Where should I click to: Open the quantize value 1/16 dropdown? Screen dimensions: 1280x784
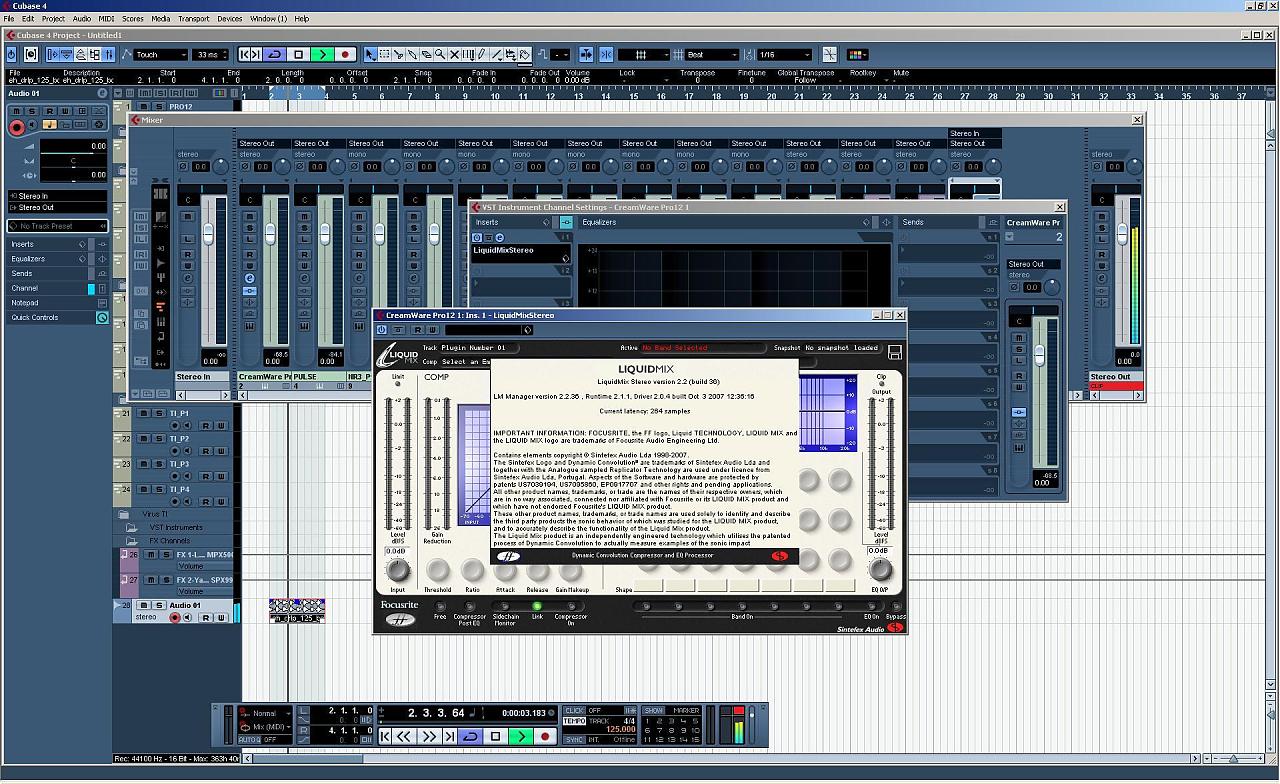(785, 54)
